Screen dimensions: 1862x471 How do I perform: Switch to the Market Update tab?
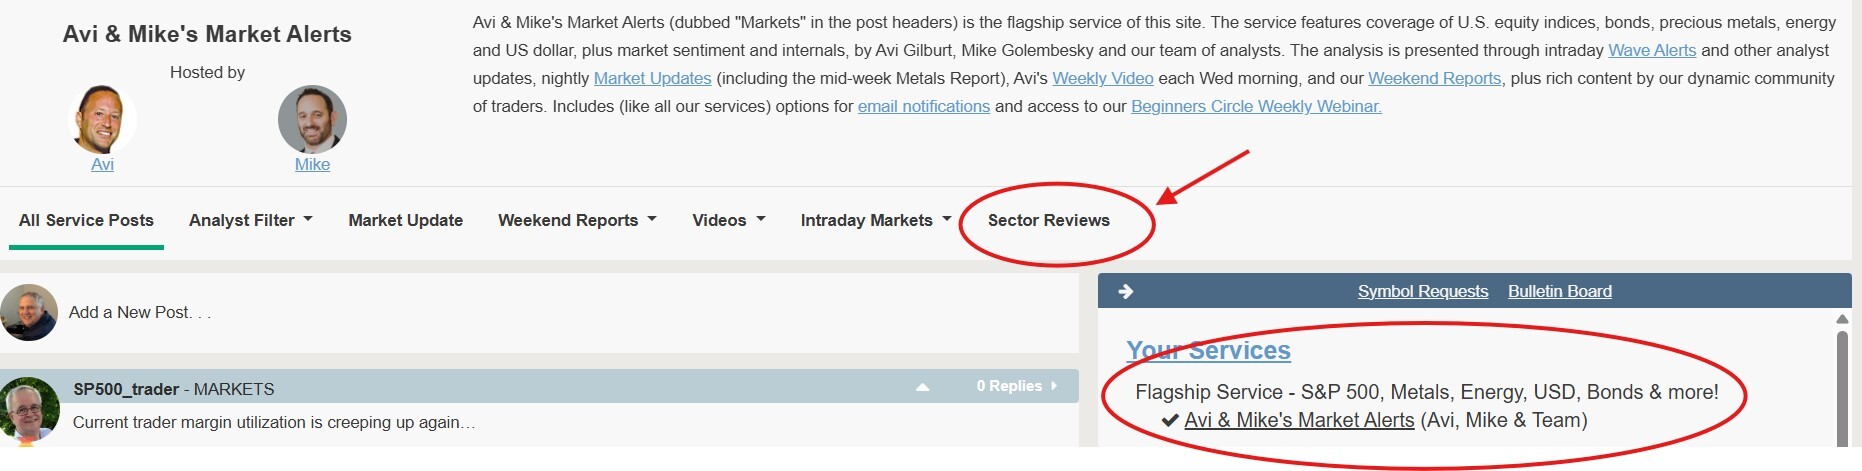[x=405, y=220]
